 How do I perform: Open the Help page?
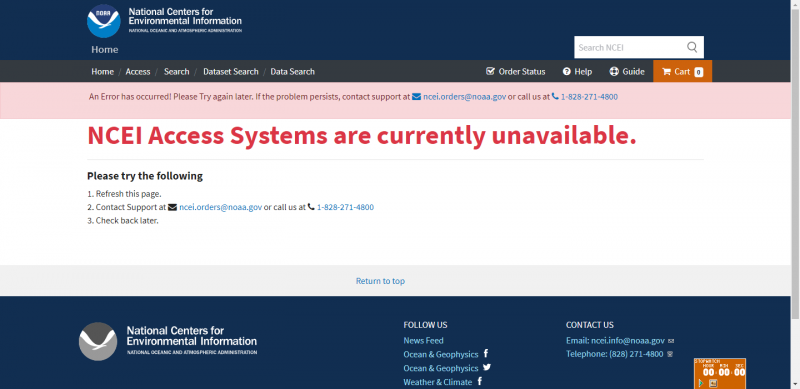pos(577,71)
